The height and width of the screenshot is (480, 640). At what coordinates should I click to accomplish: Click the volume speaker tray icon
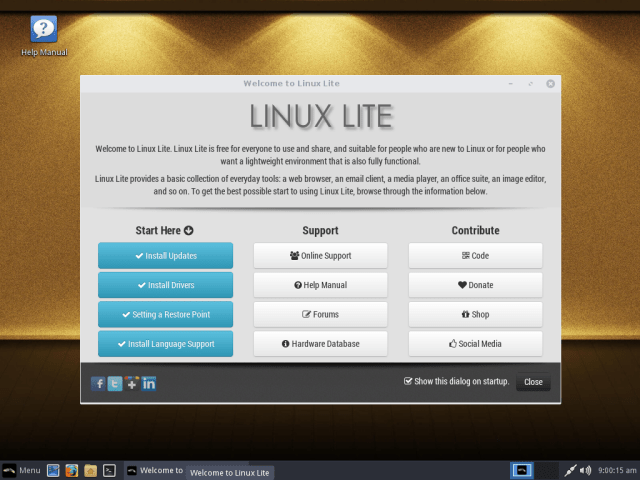click(x=586, y=470)
